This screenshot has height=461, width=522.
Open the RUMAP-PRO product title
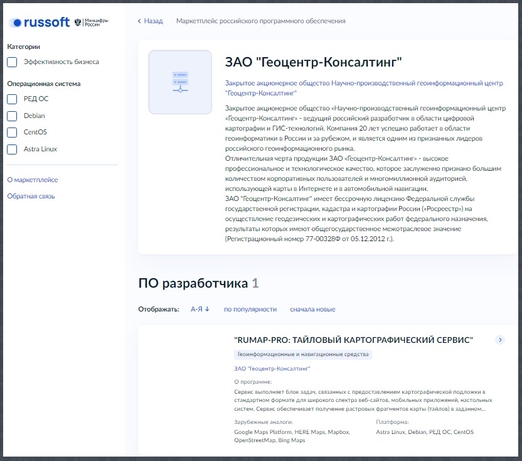coord(353,340)
